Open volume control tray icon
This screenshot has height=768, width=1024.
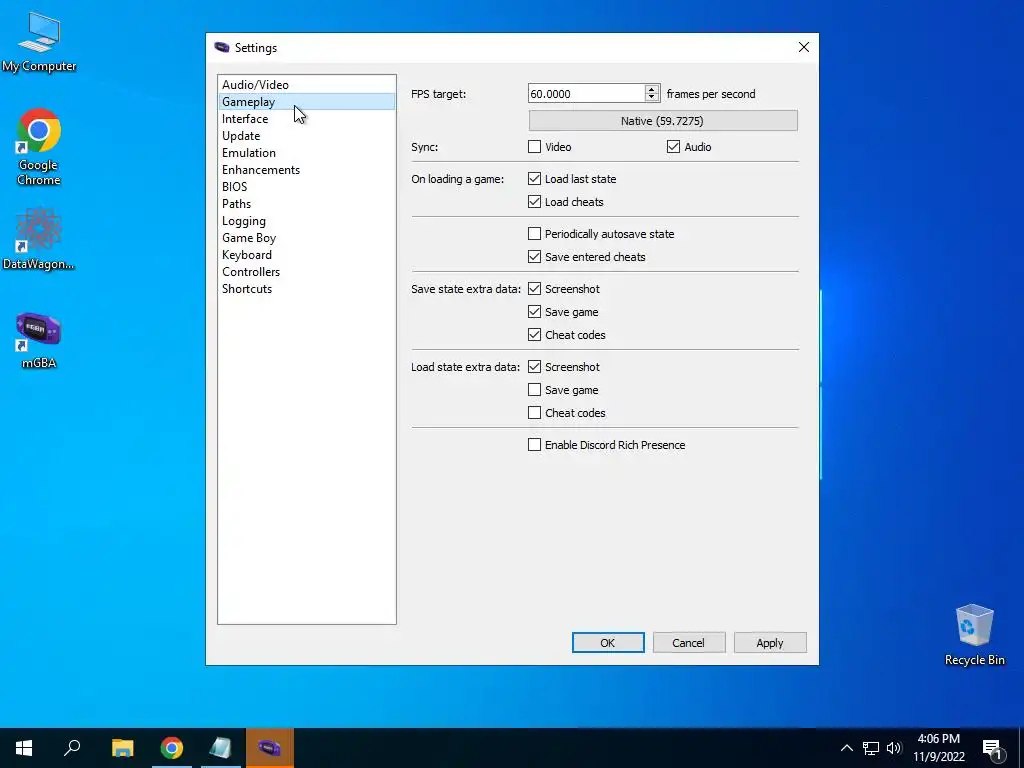click(894, 748)
